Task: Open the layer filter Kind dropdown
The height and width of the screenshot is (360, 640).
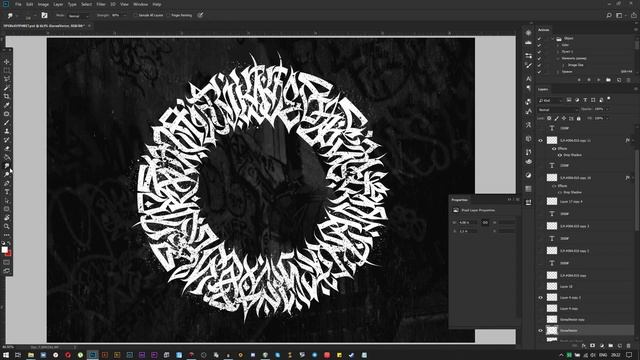Action: [x=550, y=100]
